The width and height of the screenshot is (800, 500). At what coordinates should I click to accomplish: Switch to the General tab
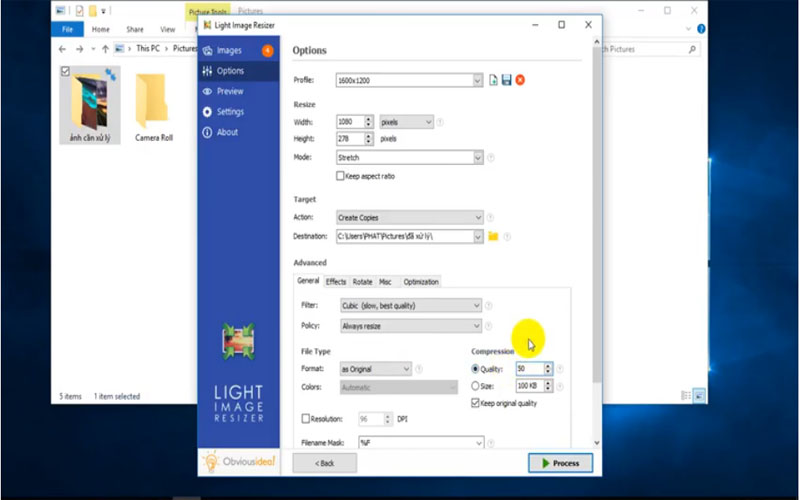click(308, 281)
